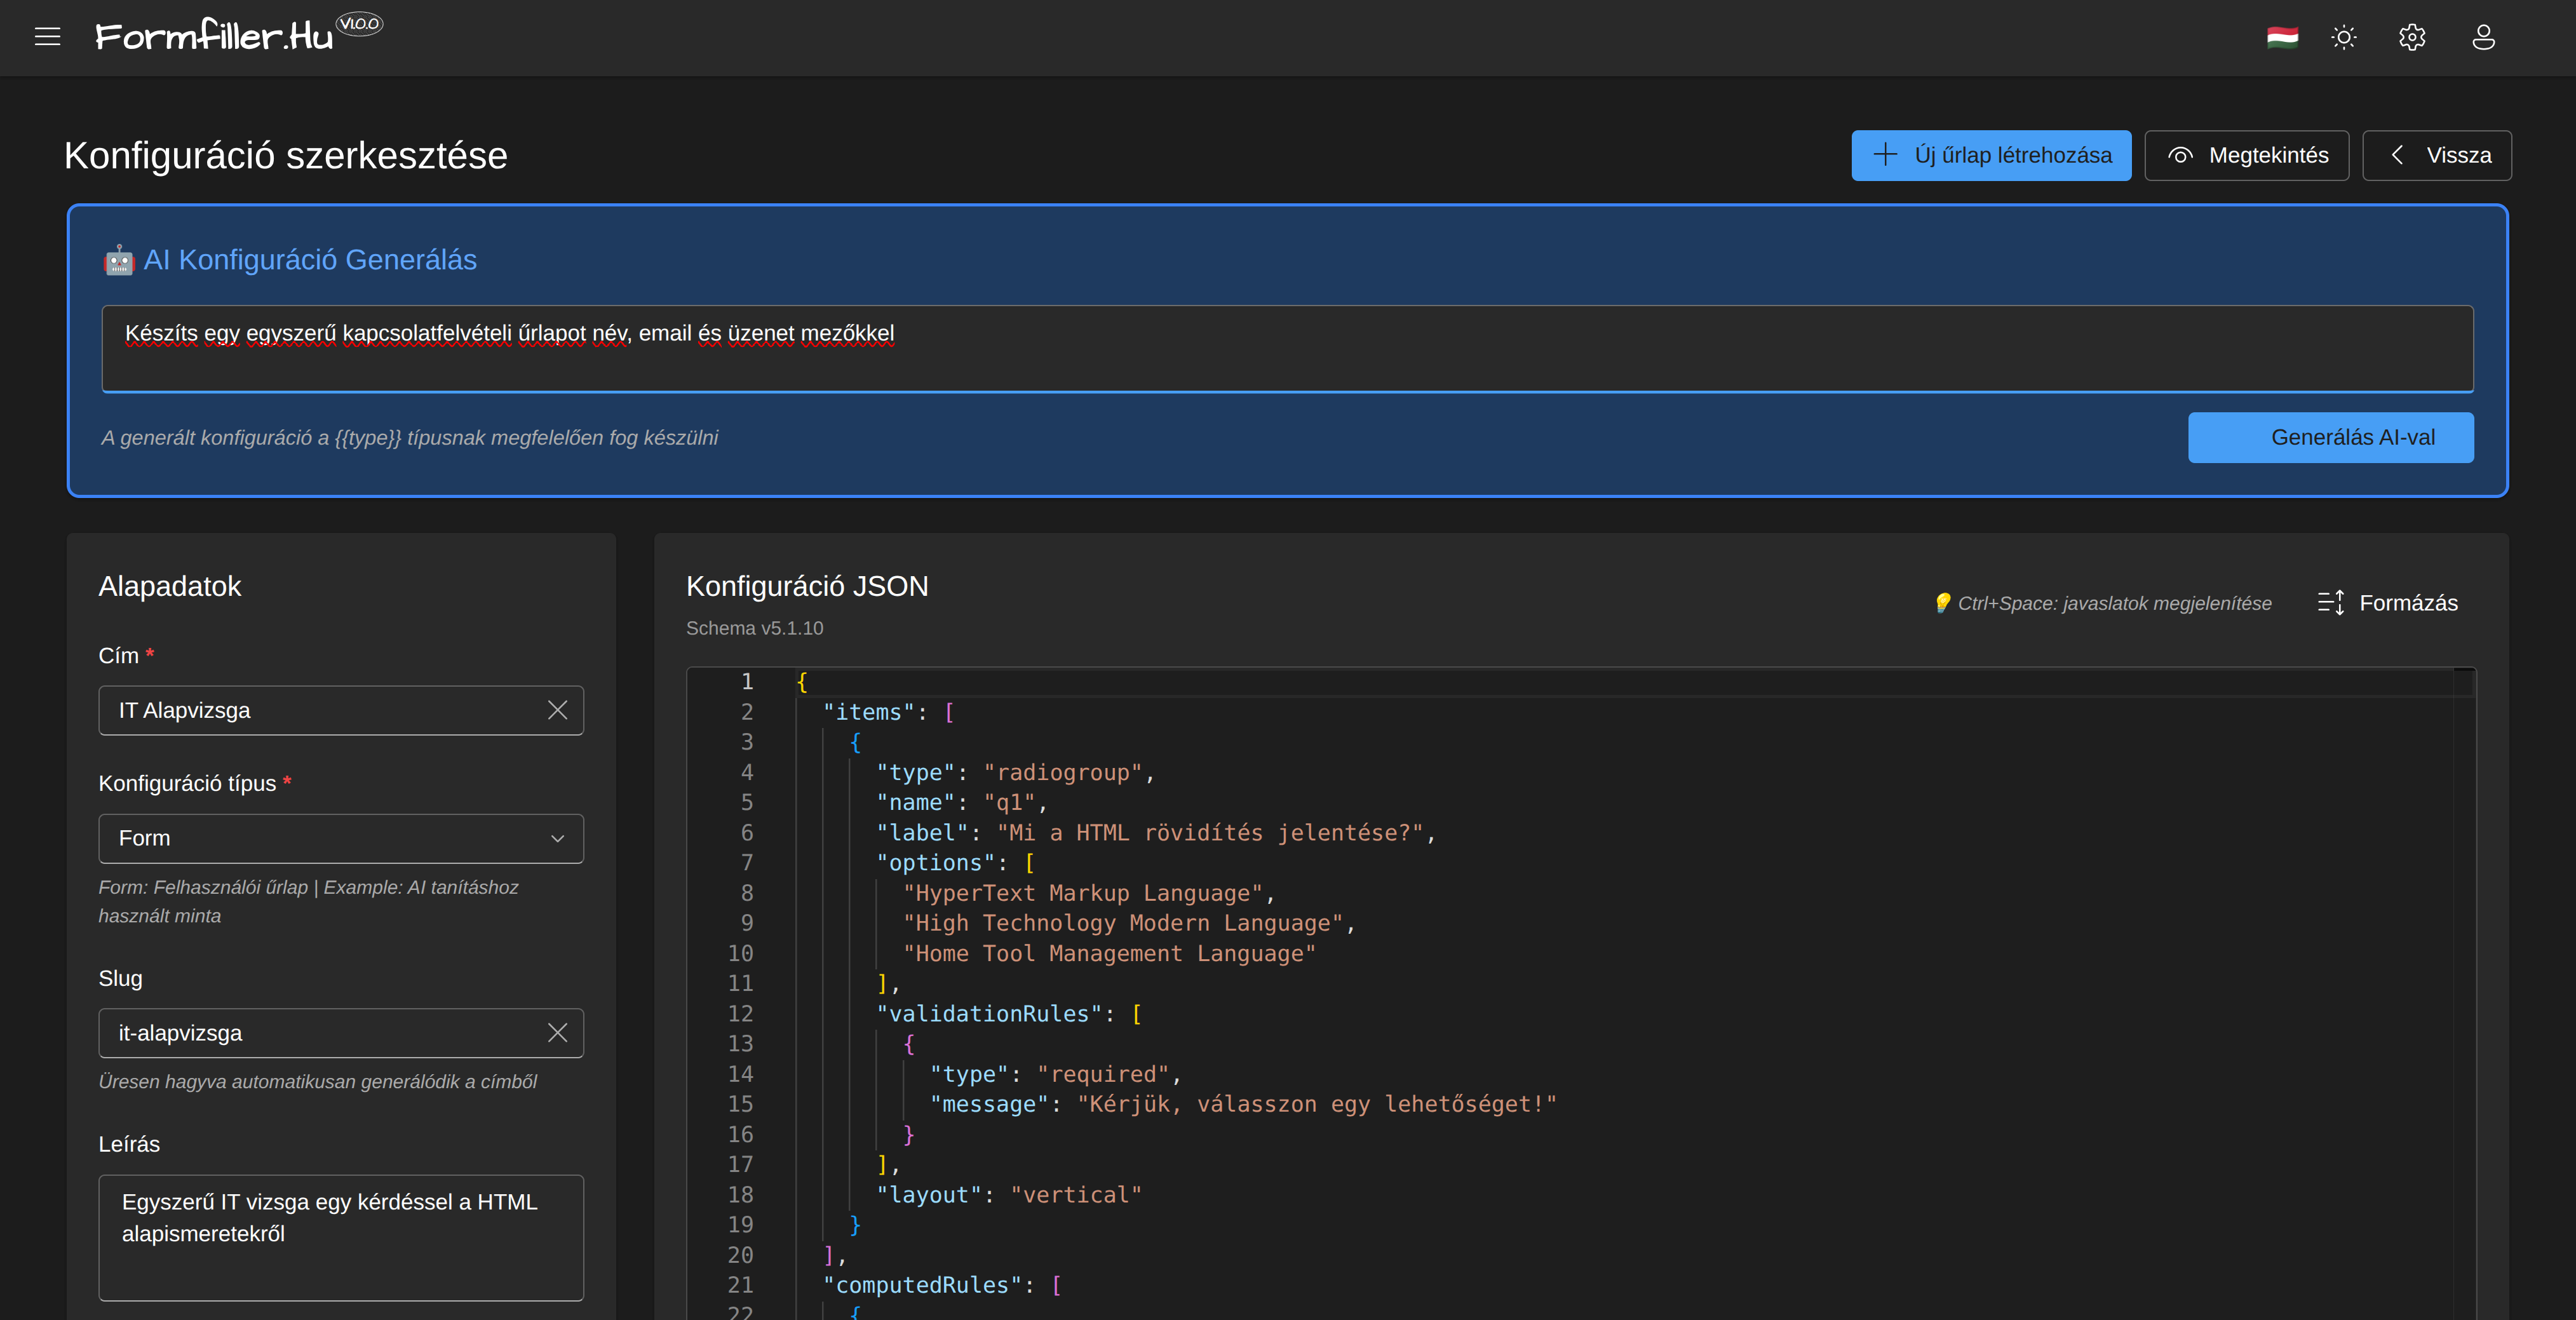Toggle light theme with sun icon
Image resolution: width=2576 pixels, height=1320 pixels.
2344,38
